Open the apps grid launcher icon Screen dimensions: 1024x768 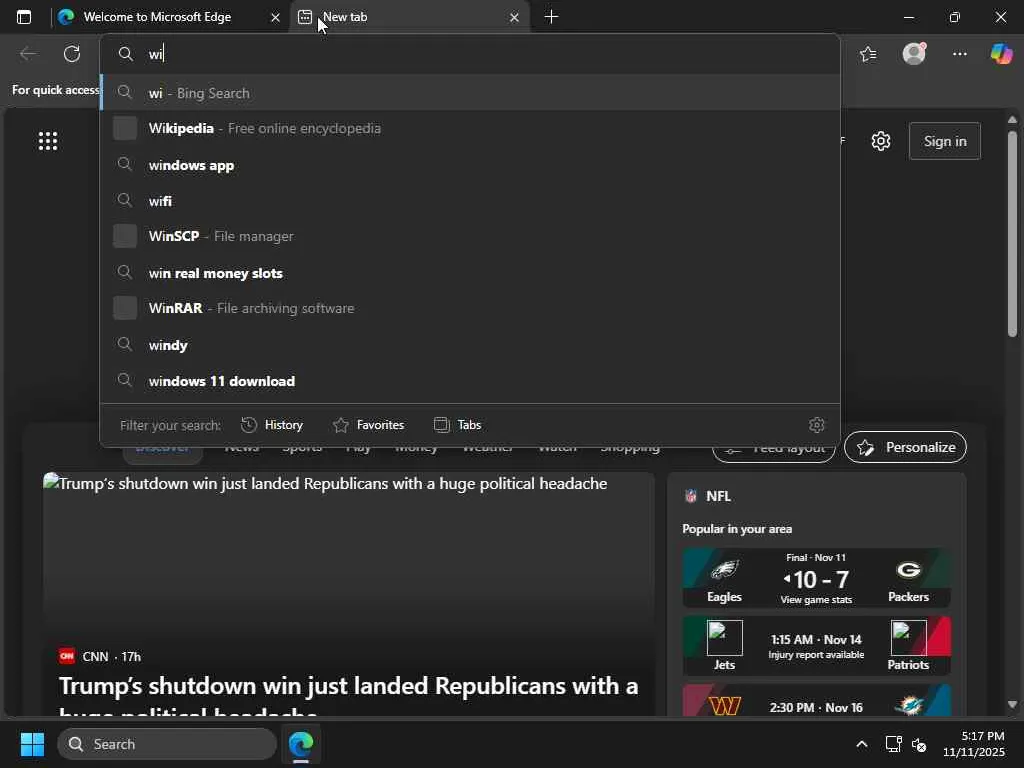tap(48, 141)
